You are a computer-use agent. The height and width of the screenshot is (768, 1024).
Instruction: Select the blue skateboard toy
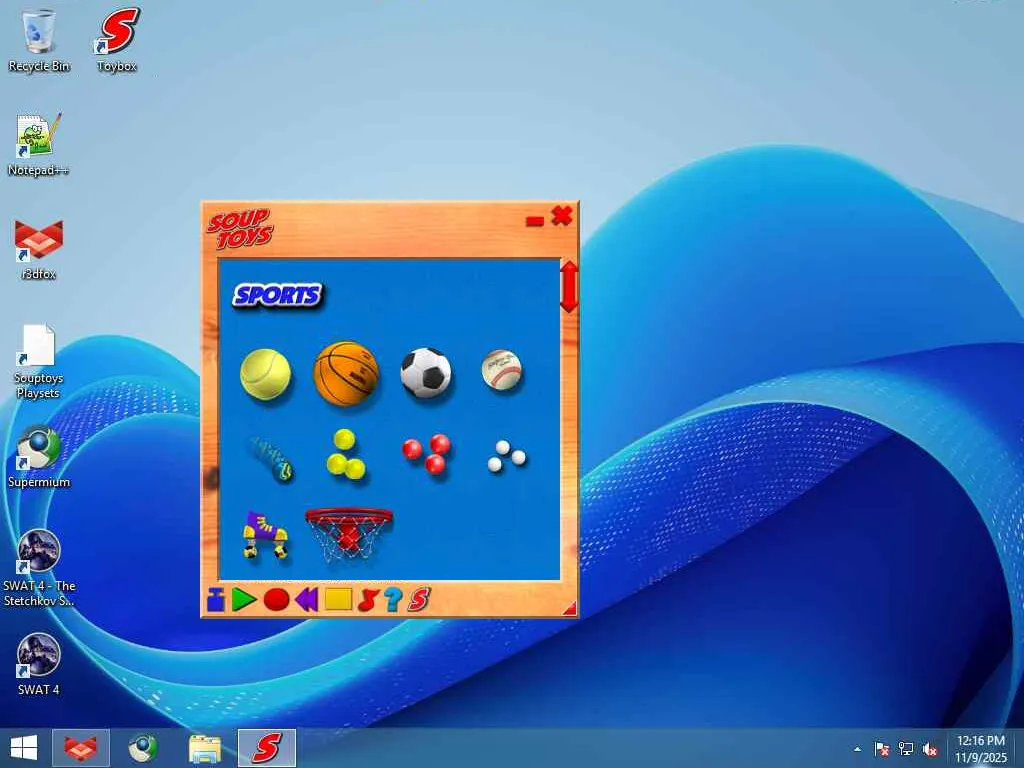pos(271,459)
